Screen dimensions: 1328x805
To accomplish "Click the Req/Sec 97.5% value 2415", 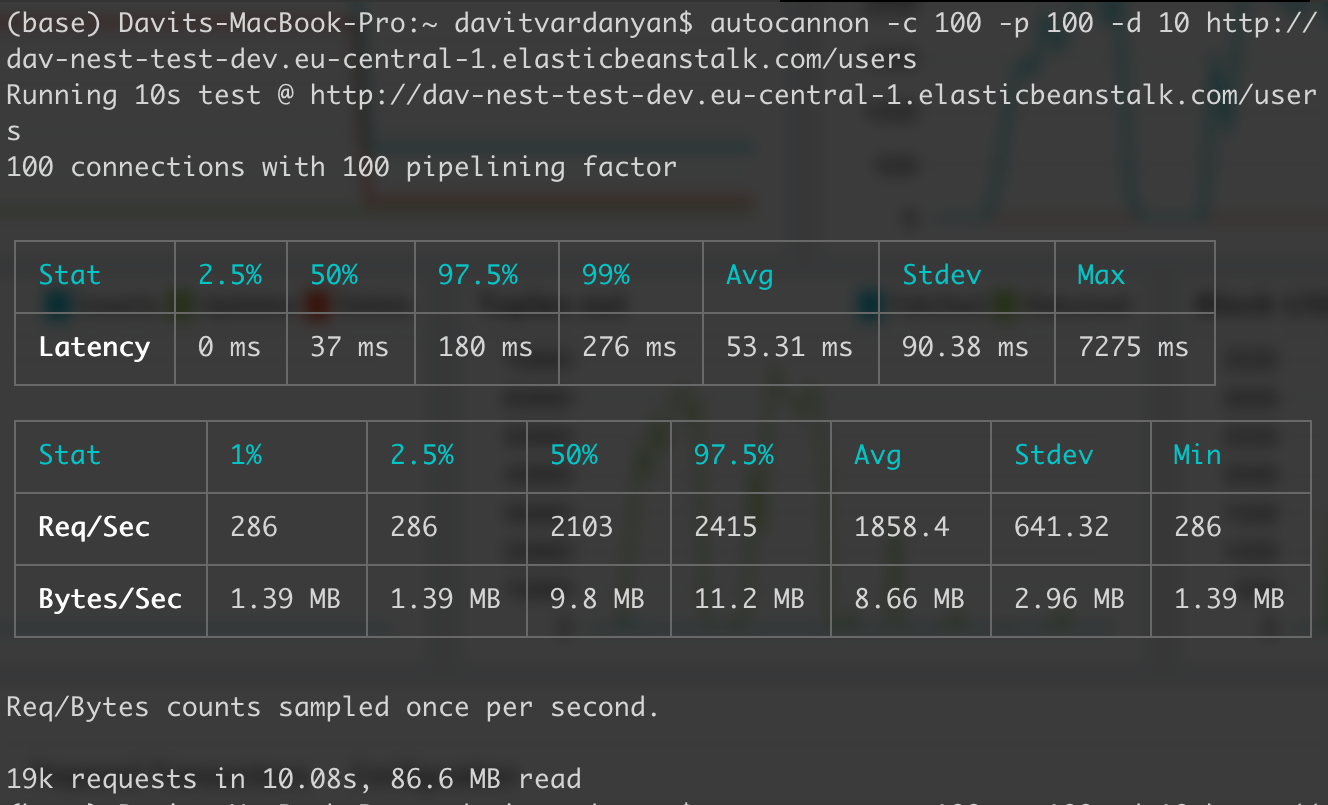I will (x=725, y=527).
